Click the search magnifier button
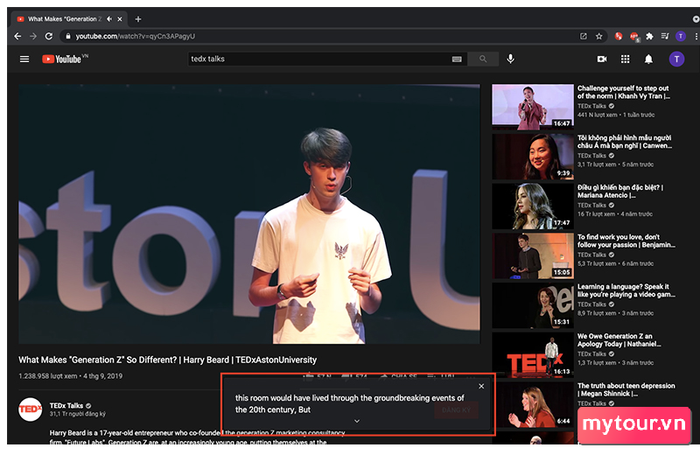 click(483, 59)
